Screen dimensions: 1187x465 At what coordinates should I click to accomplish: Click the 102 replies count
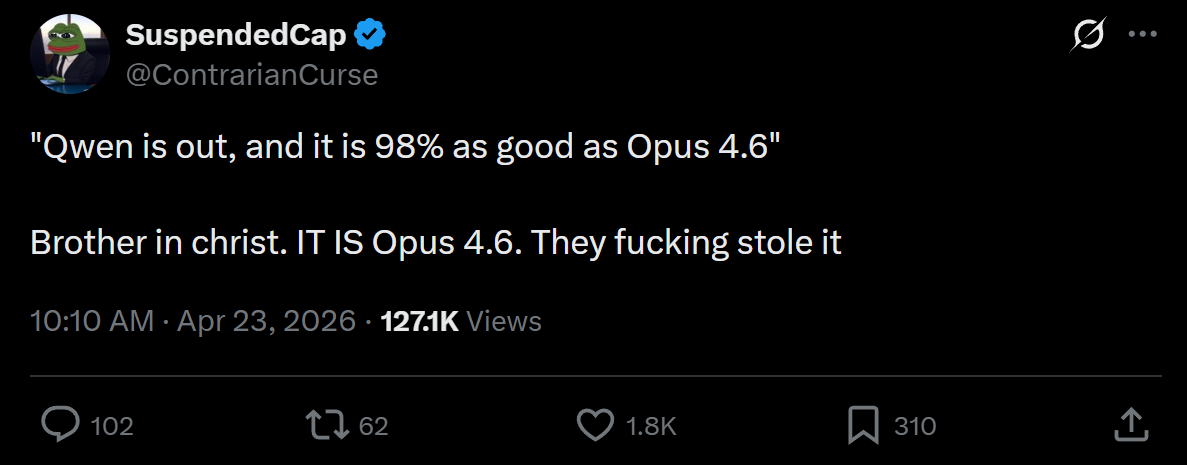[x=112, y=426]
